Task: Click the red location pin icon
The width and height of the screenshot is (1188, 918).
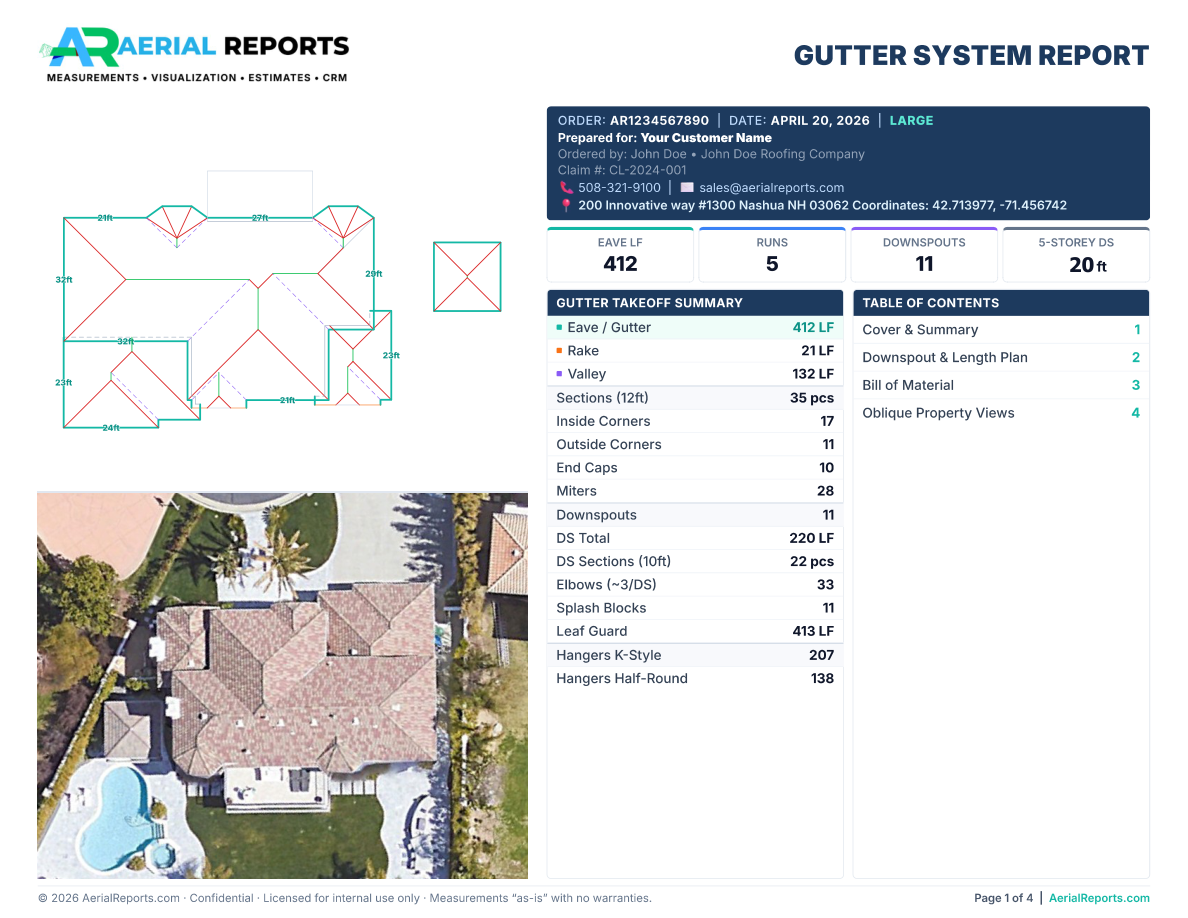Action: (566, 205)
